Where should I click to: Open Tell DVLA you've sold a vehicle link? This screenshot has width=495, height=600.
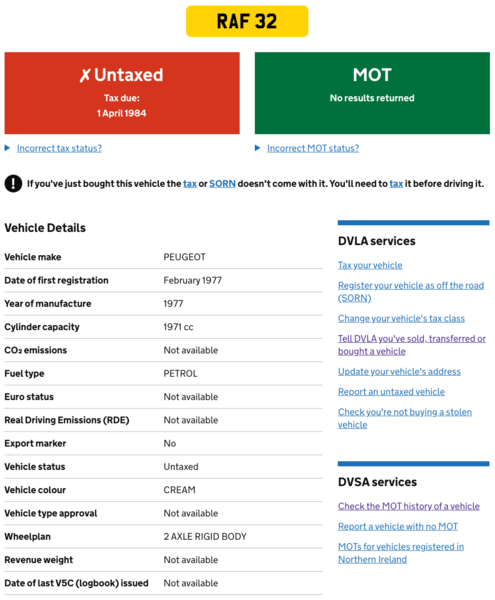pos(412,345)
